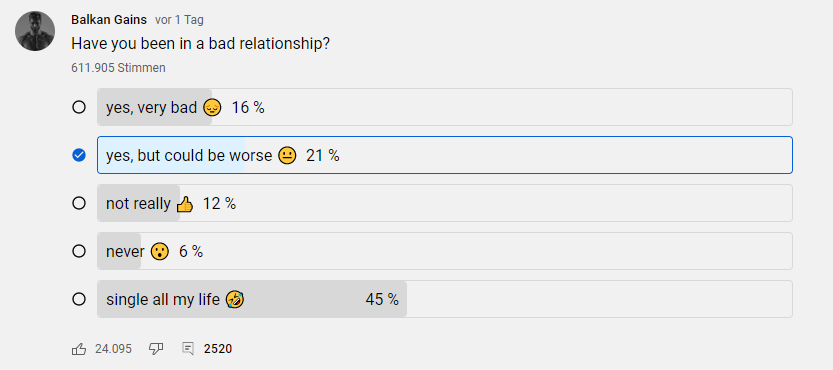Click the 'never' 6 % poll option bar
The image size is (833, 370).
click(x=445, y=251)
